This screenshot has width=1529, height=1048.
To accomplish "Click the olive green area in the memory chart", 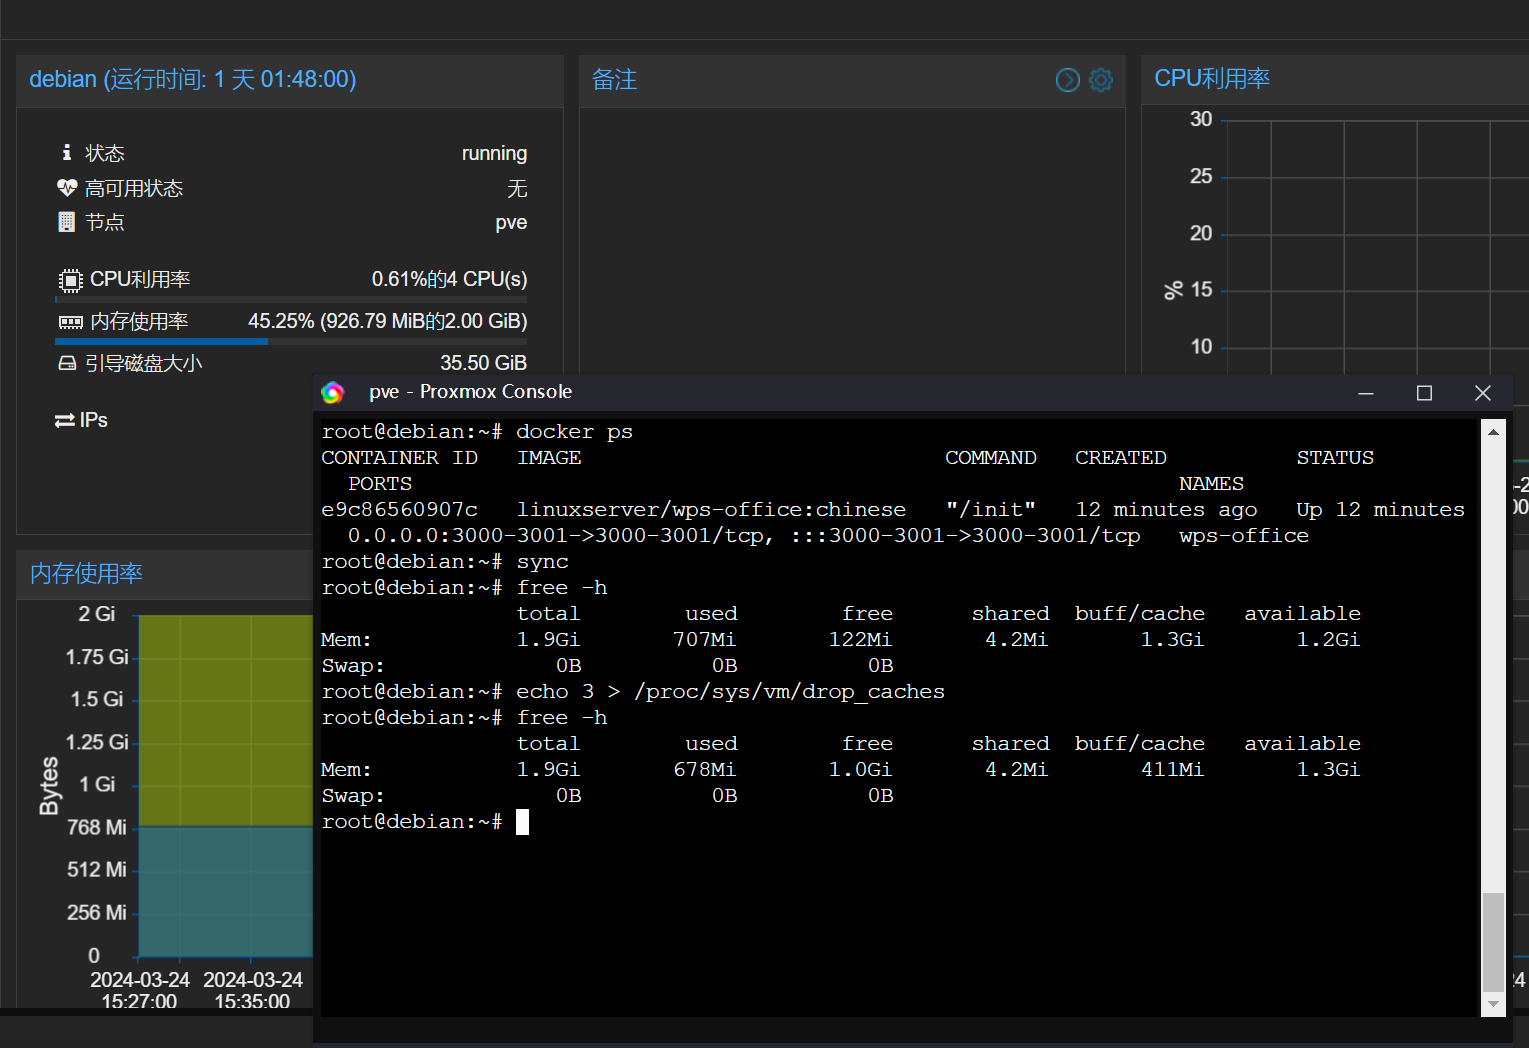I will [x=225, y=720].
